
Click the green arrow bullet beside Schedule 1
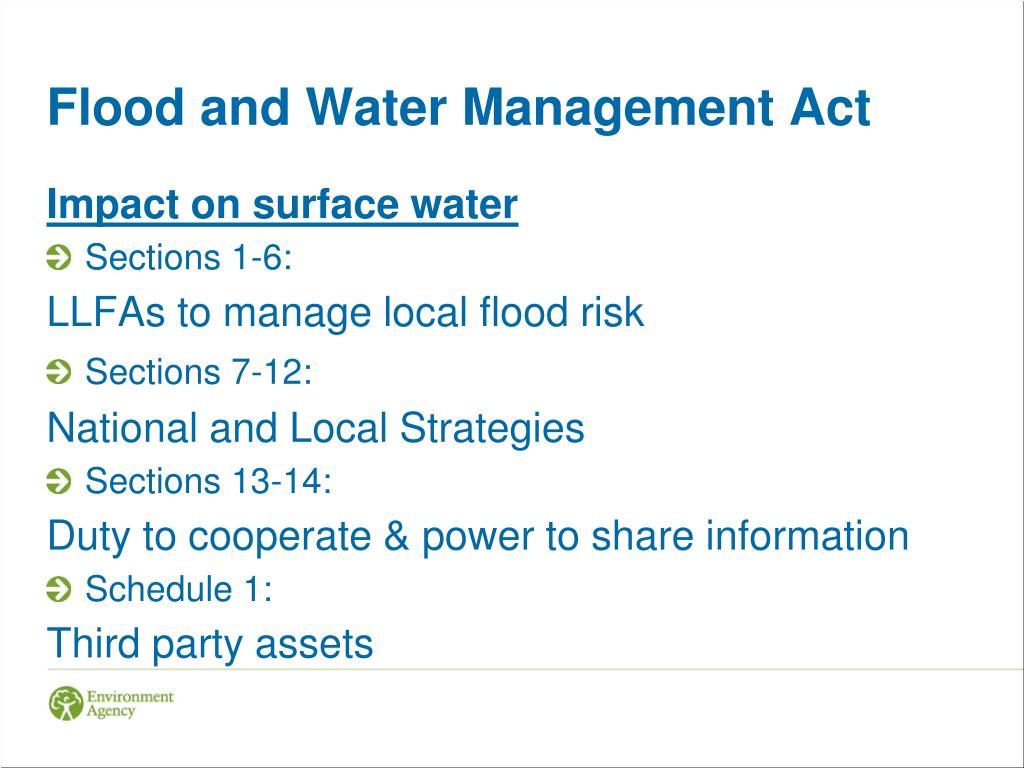pos(59,589)
